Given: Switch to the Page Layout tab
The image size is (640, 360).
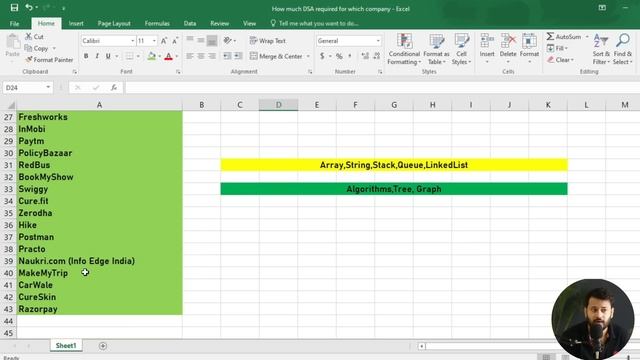Looking at the screenshot, I should coord(114,23).
